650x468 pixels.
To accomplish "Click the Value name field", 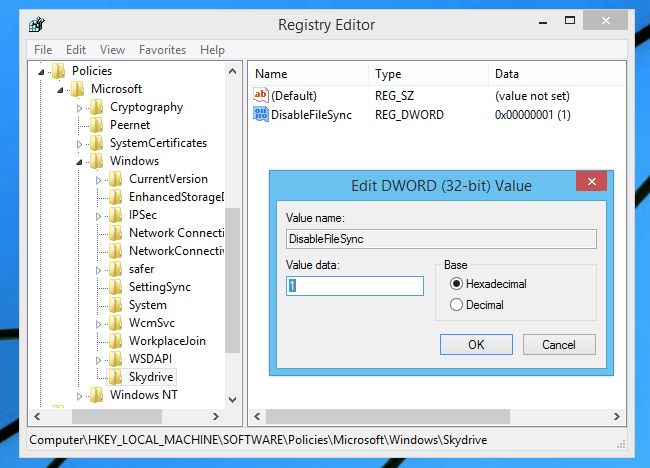I will tap(441, 239).
